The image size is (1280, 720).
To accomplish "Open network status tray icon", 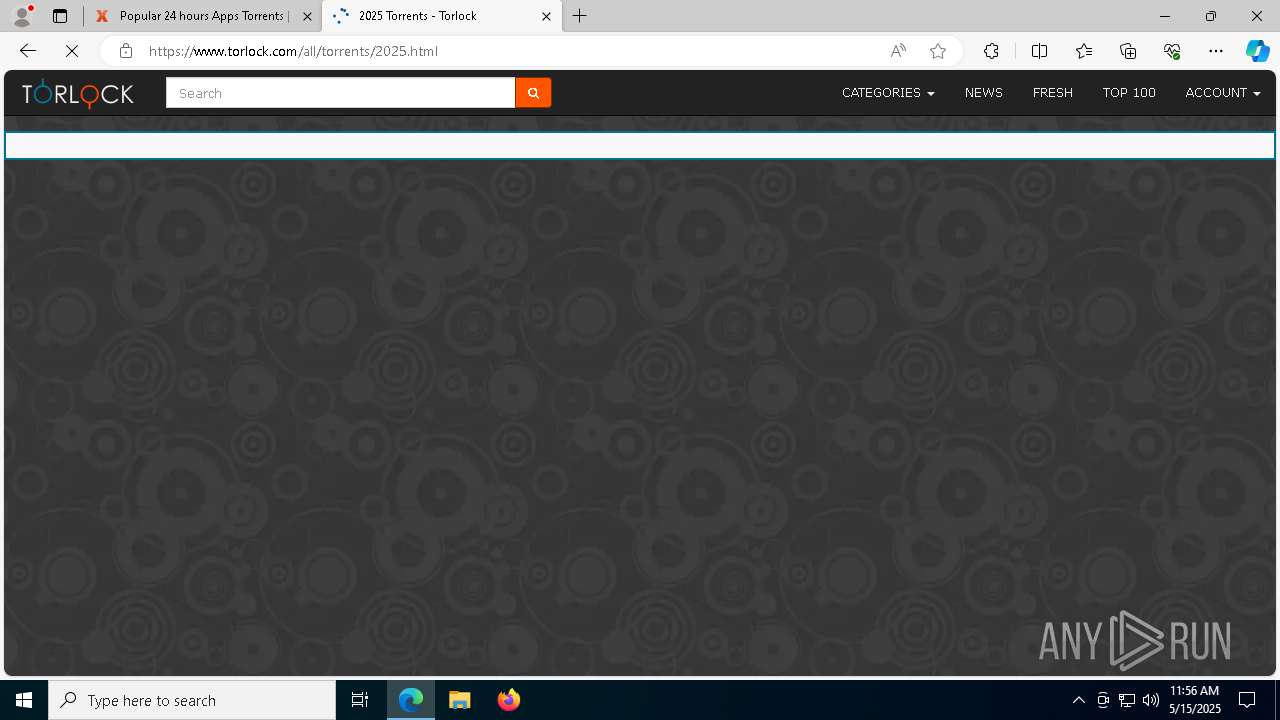I will pyautogui.click(x=1127, y=700).
